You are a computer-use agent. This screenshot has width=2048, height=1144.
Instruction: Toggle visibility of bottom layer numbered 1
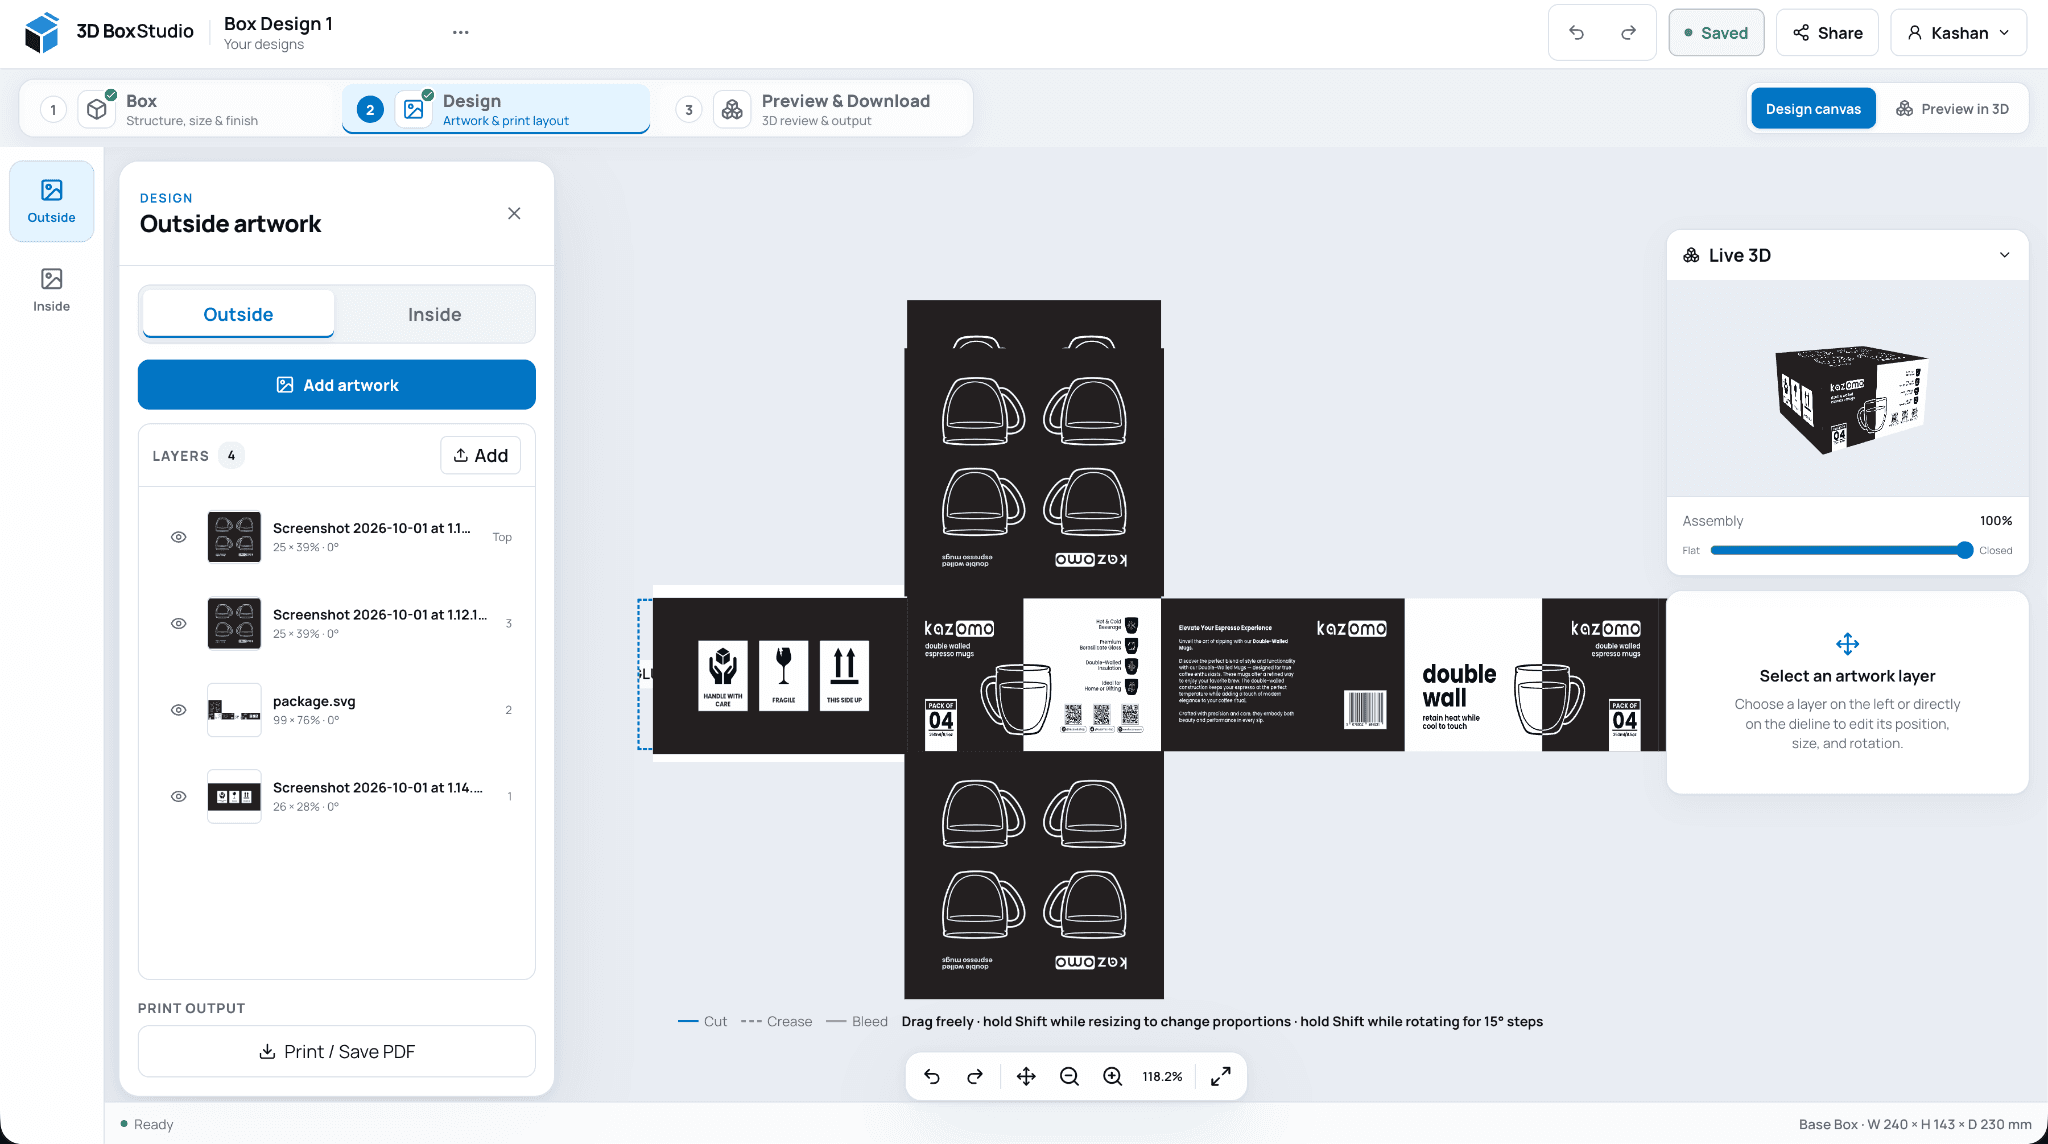click(178, 796)
